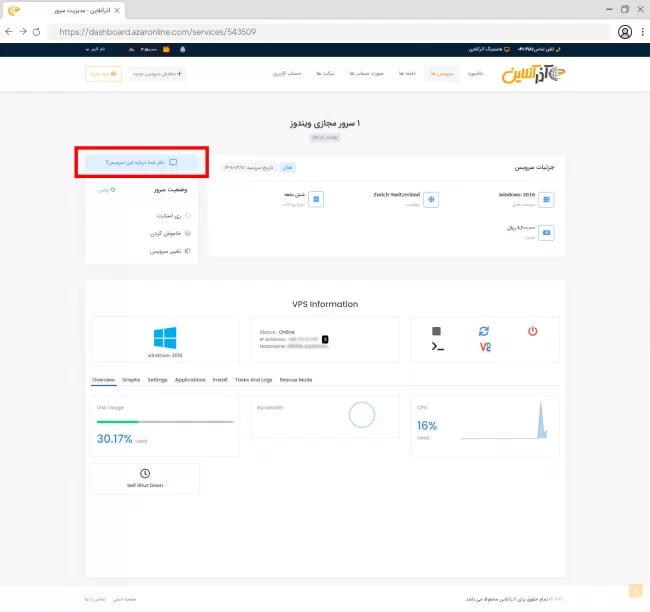Screen dimensions: 650x612
Task: Open the Rescue Mode tab
Action: tap(296, 380)
